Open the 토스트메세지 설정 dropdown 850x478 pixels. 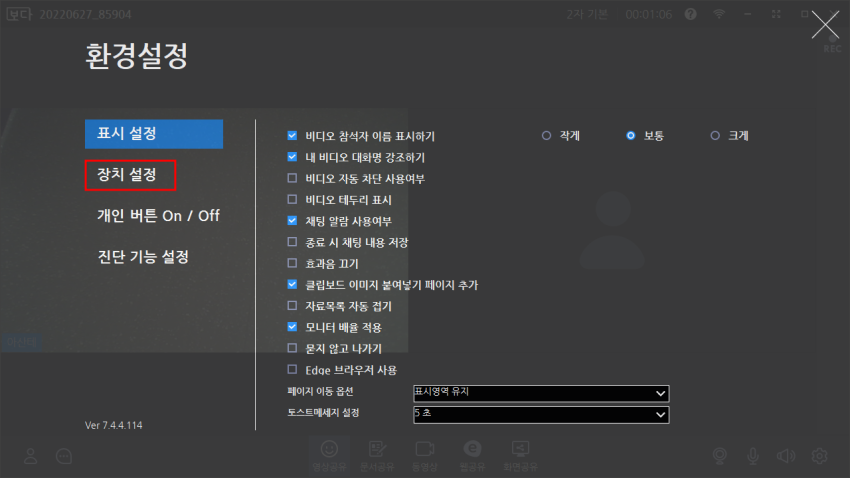[x=539, y=413]
